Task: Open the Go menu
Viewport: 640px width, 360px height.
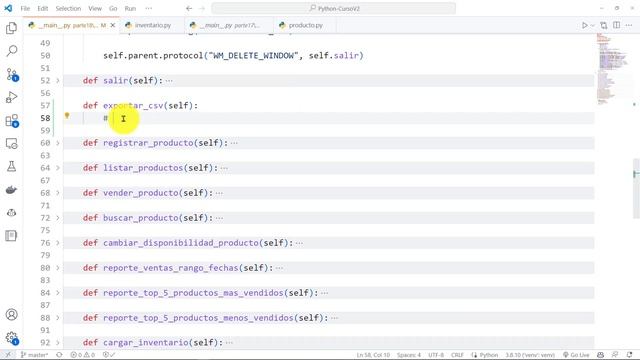Action: 113,8
